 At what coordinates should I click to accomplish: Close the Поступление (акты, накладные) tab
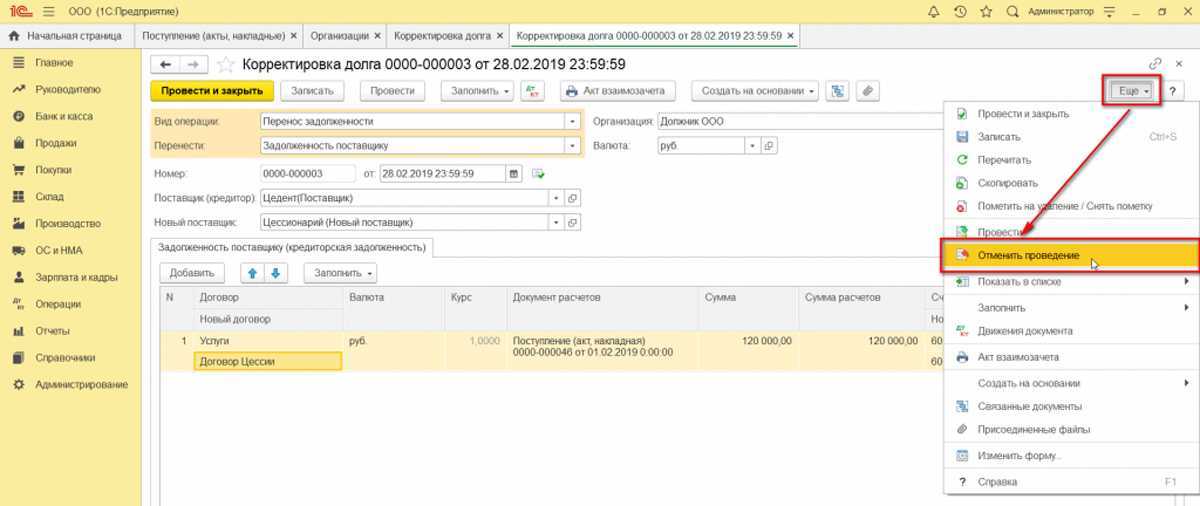coord(293,35)
